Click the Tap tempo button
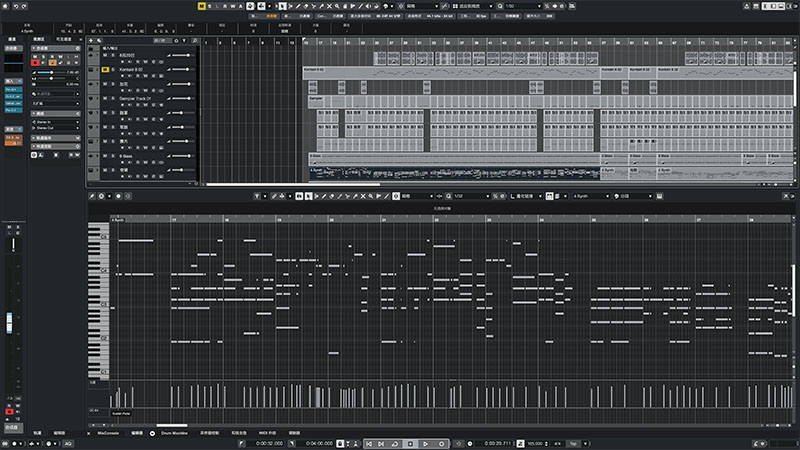This screenshot has height=450, width=800. (x=573, y=444)
